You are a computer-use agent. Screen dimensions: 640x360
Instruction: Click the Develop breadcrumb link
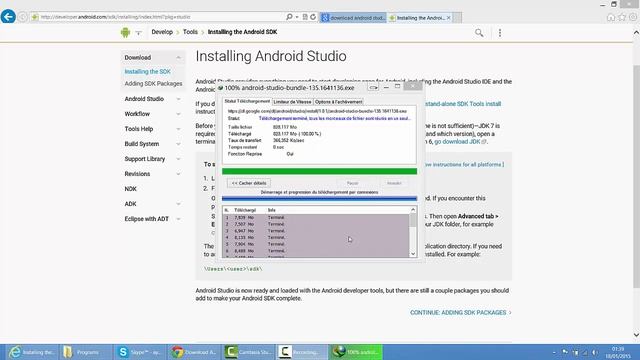coord(162,32)
